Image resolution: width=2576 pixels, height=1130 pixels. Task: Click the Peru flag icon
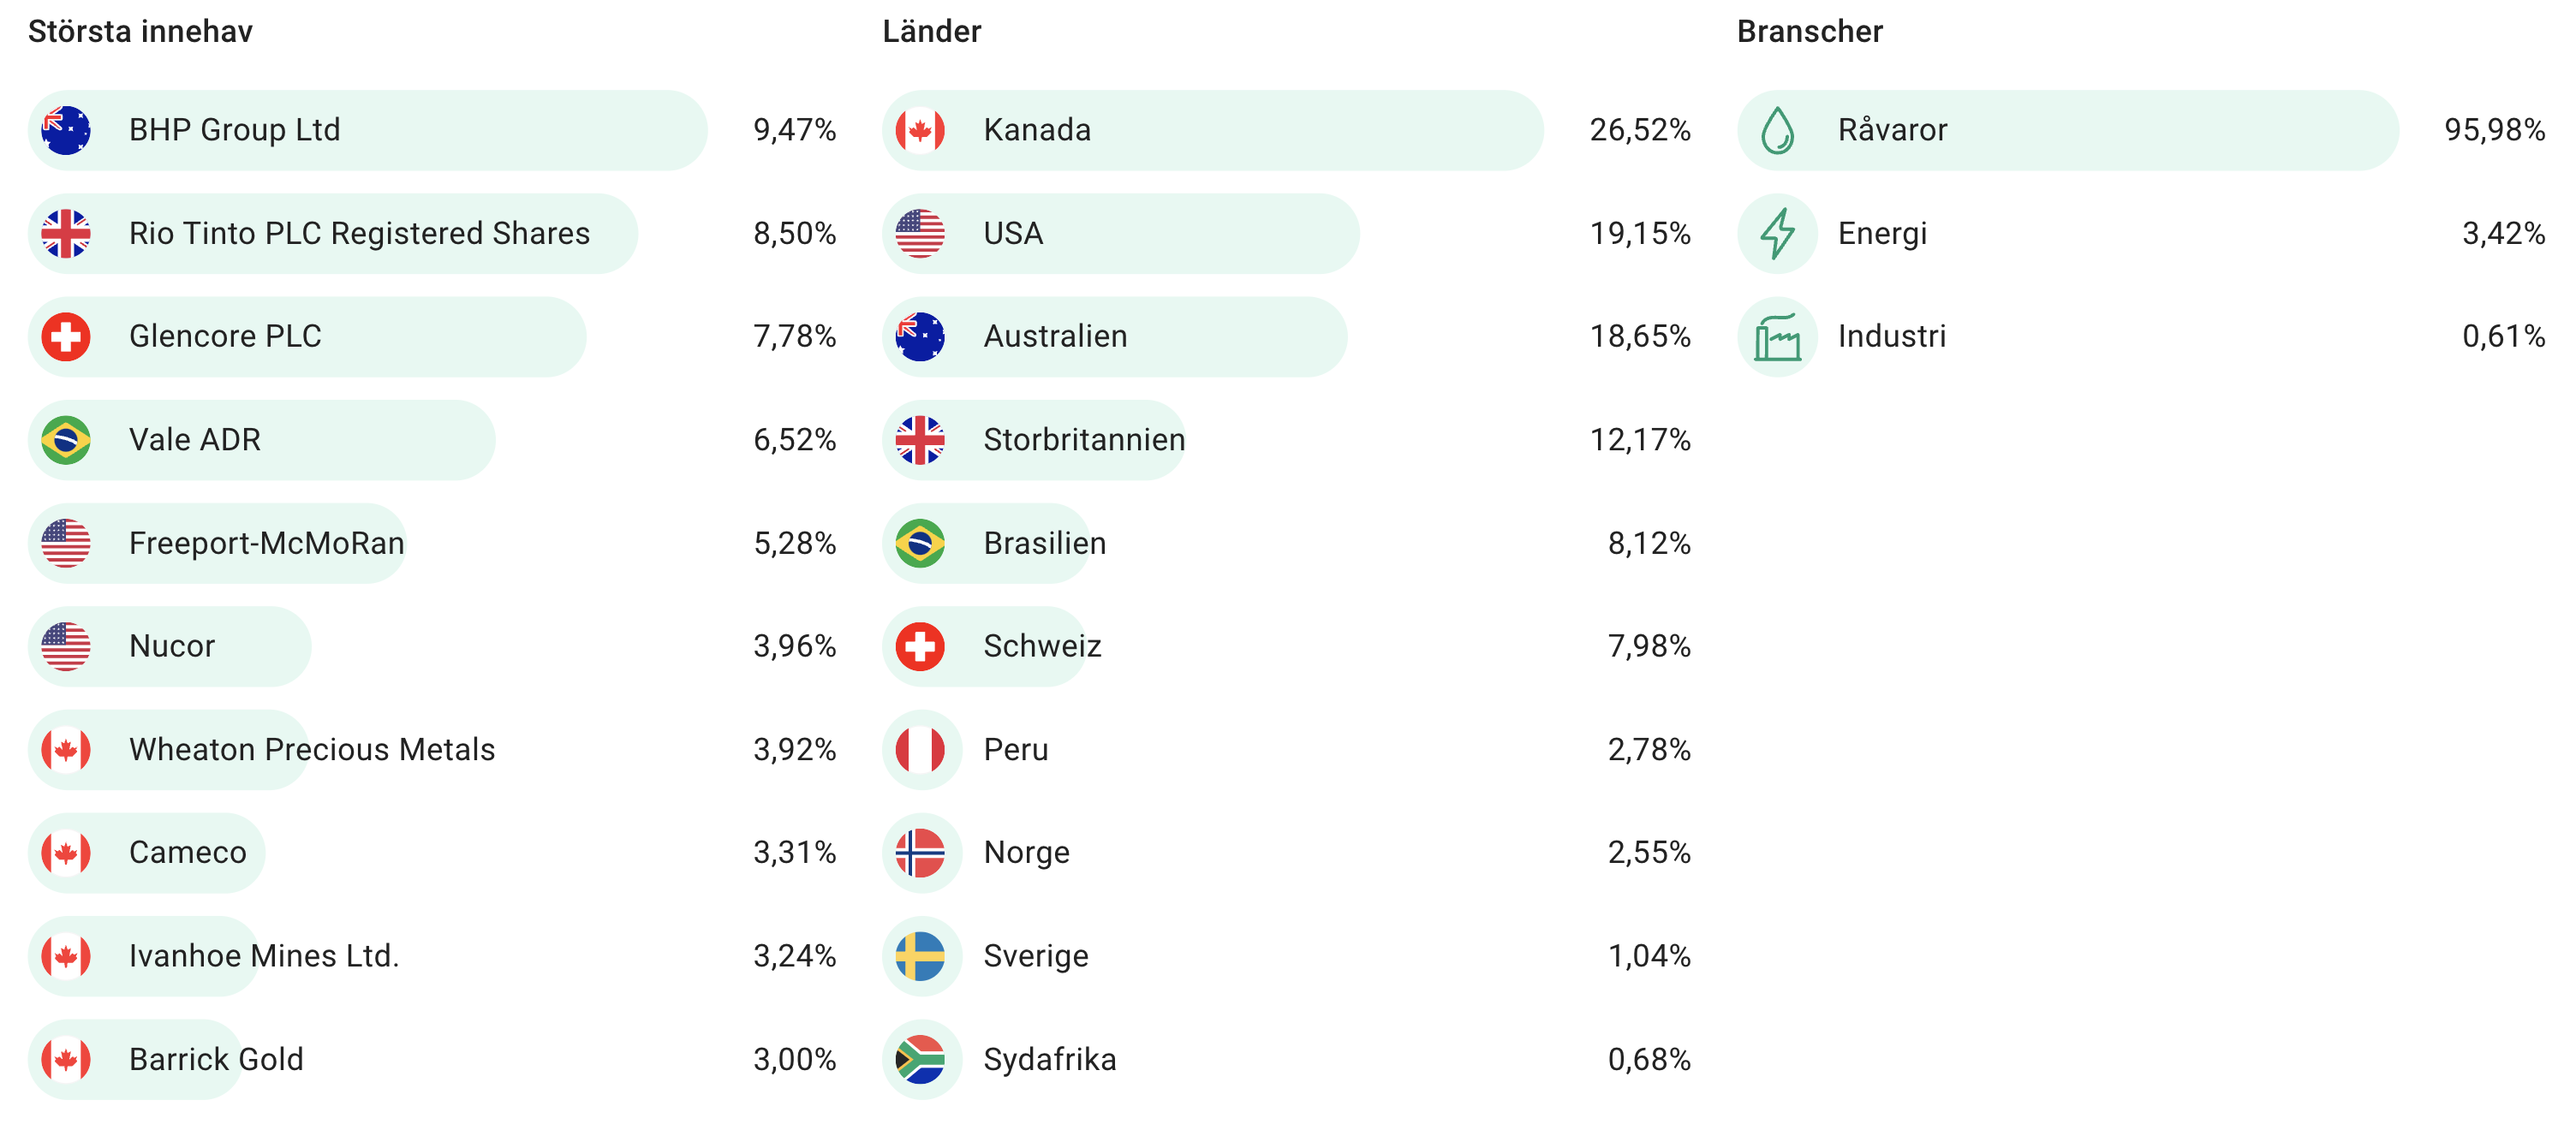pos(920,749)
